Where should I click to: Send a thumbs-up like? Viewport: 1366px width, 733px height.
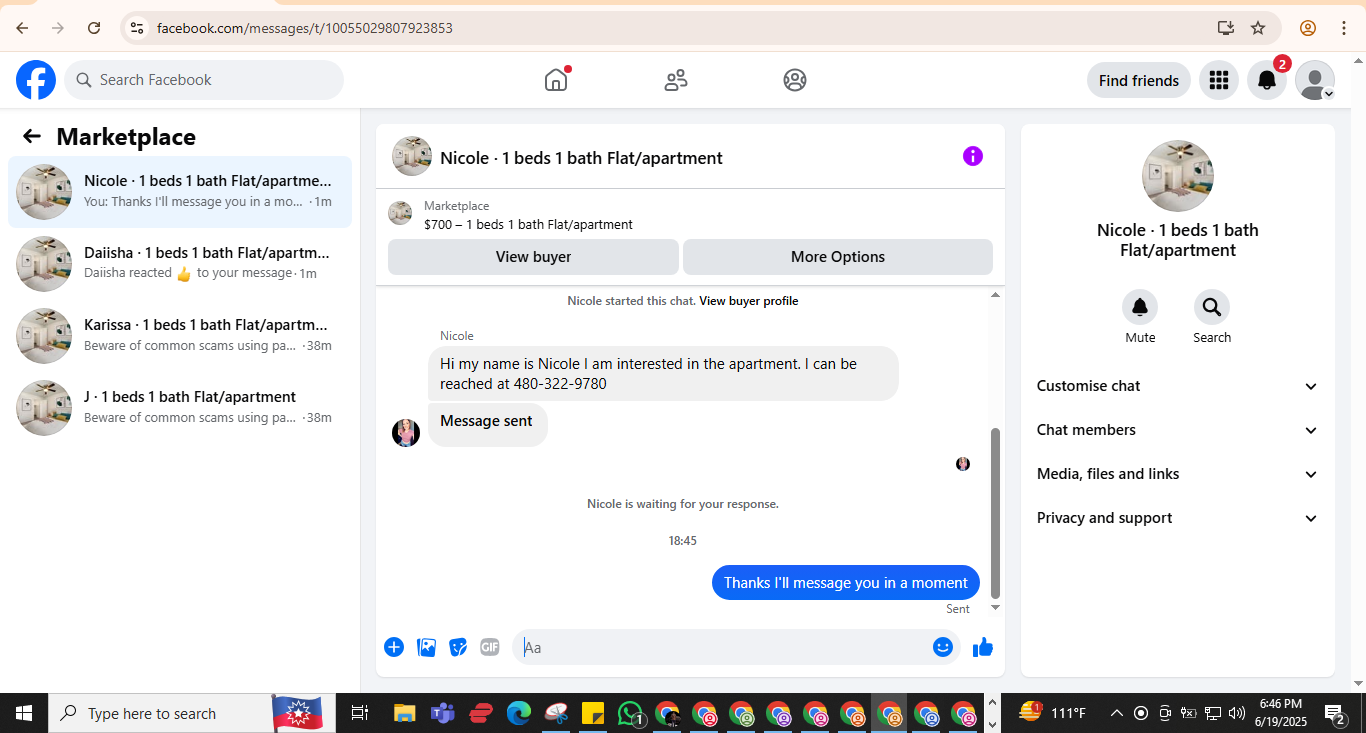pyautogui.click(x=983, y=647)
